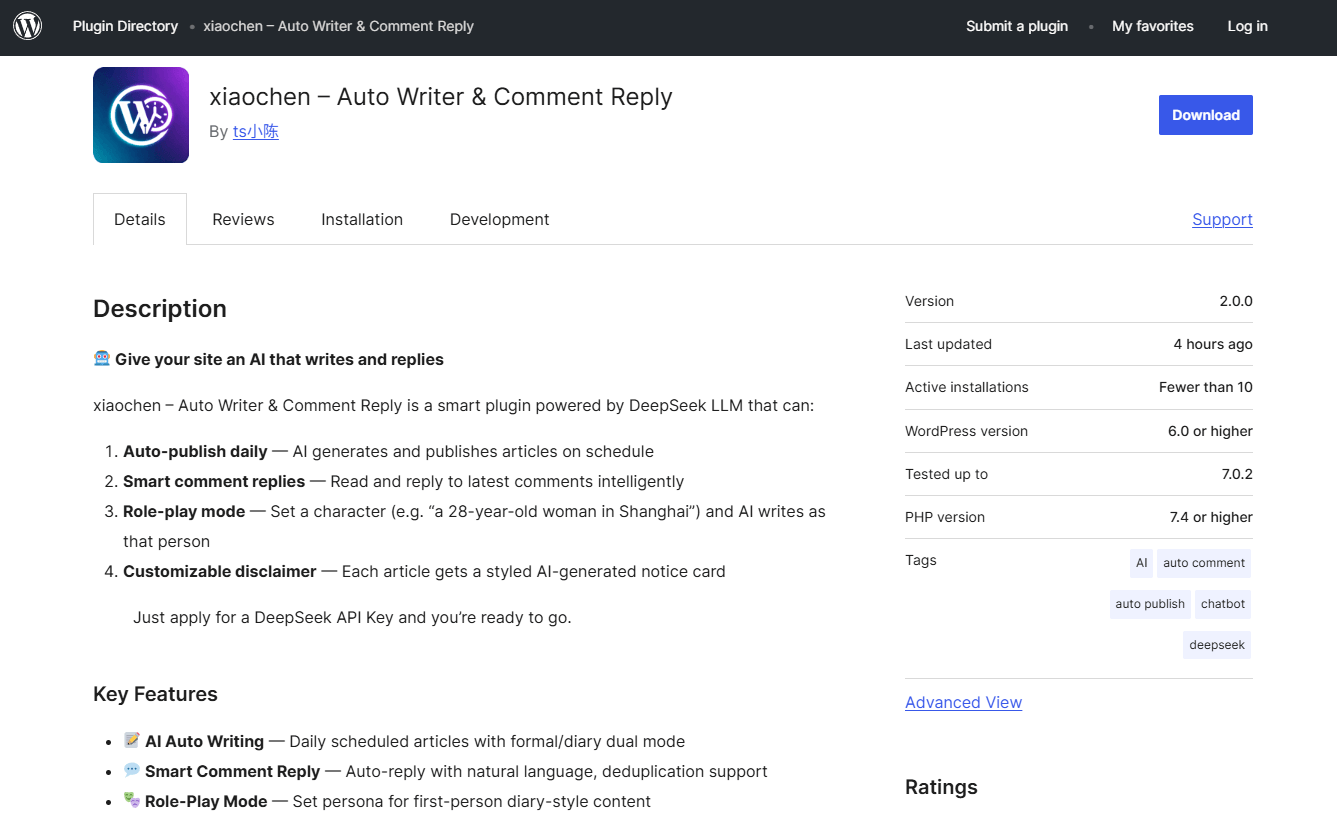
Task: Show the Development tab
Action: 500,219
